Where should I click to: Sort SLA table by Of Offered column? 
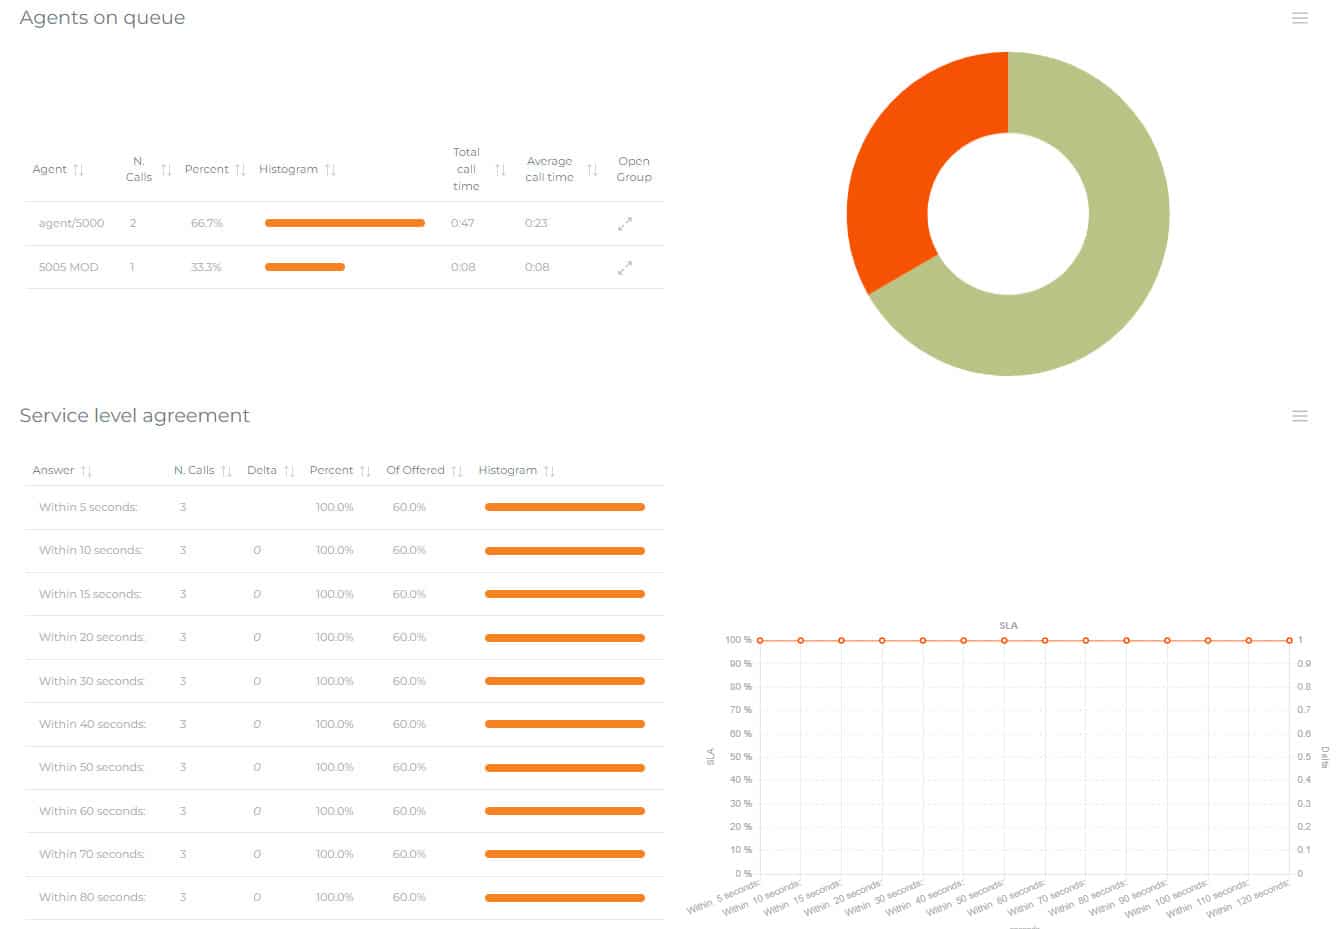[x=457, y=471]
